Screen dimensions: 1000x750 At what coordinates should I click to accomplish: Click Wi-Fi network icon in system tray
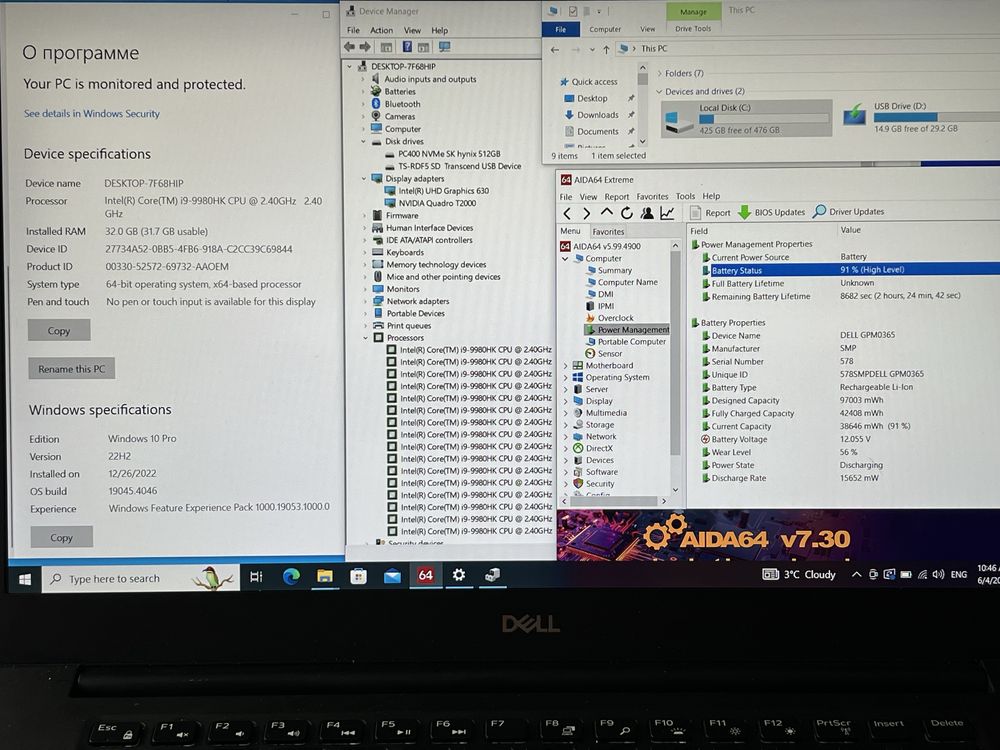tap(922, 575)
